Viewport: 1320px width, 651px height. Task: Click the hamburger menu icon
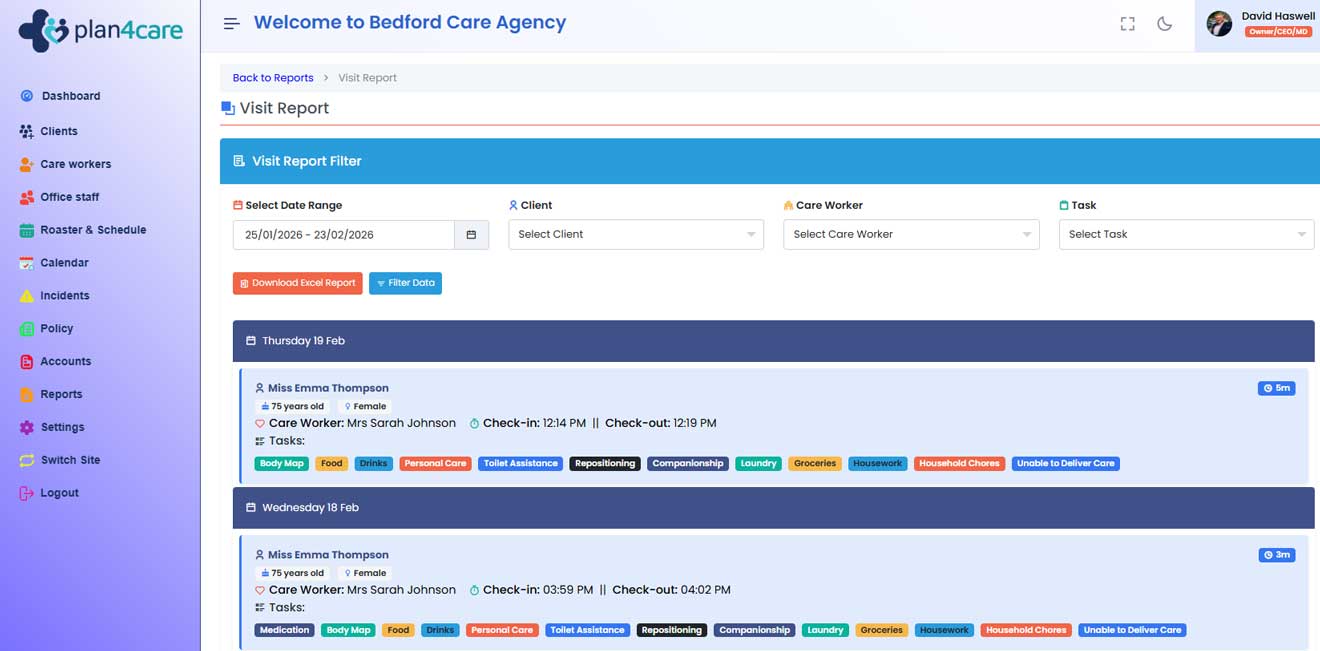(x=231, y=24)
